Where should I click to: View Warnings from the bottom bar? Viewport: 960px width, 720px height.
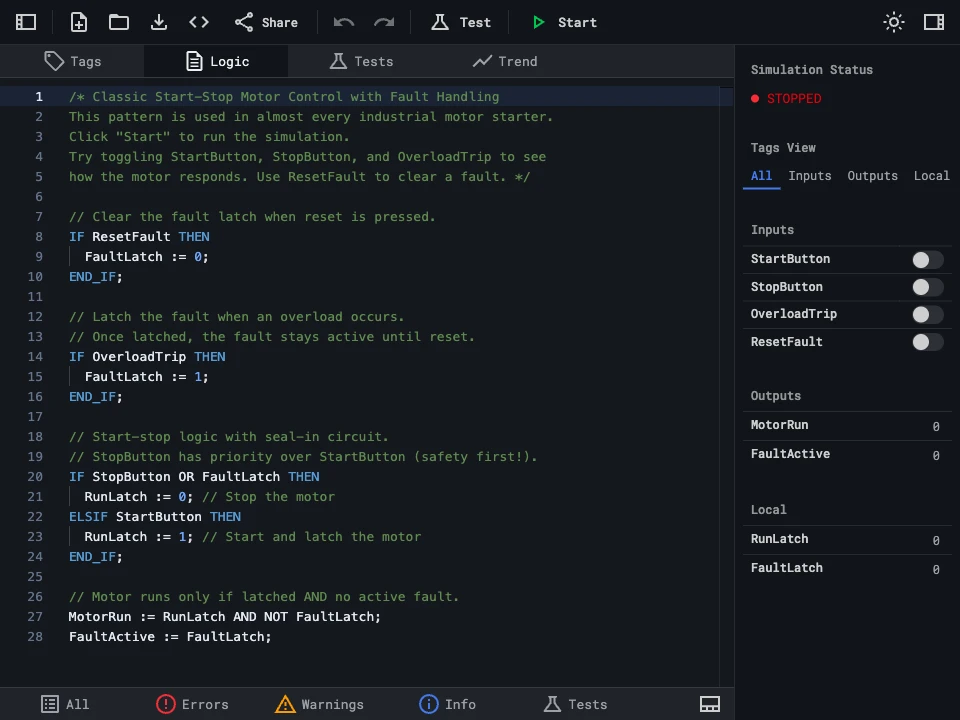pyautogui.click(x=320, y=704)
